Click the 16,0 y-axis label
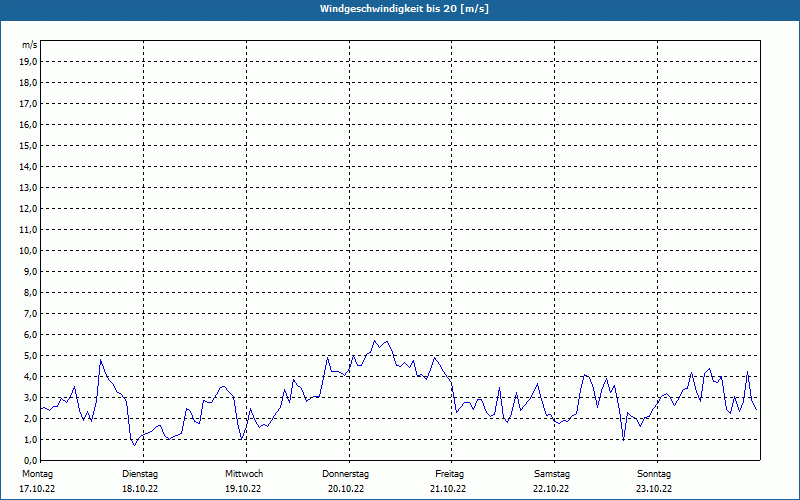 pos(28,124)
